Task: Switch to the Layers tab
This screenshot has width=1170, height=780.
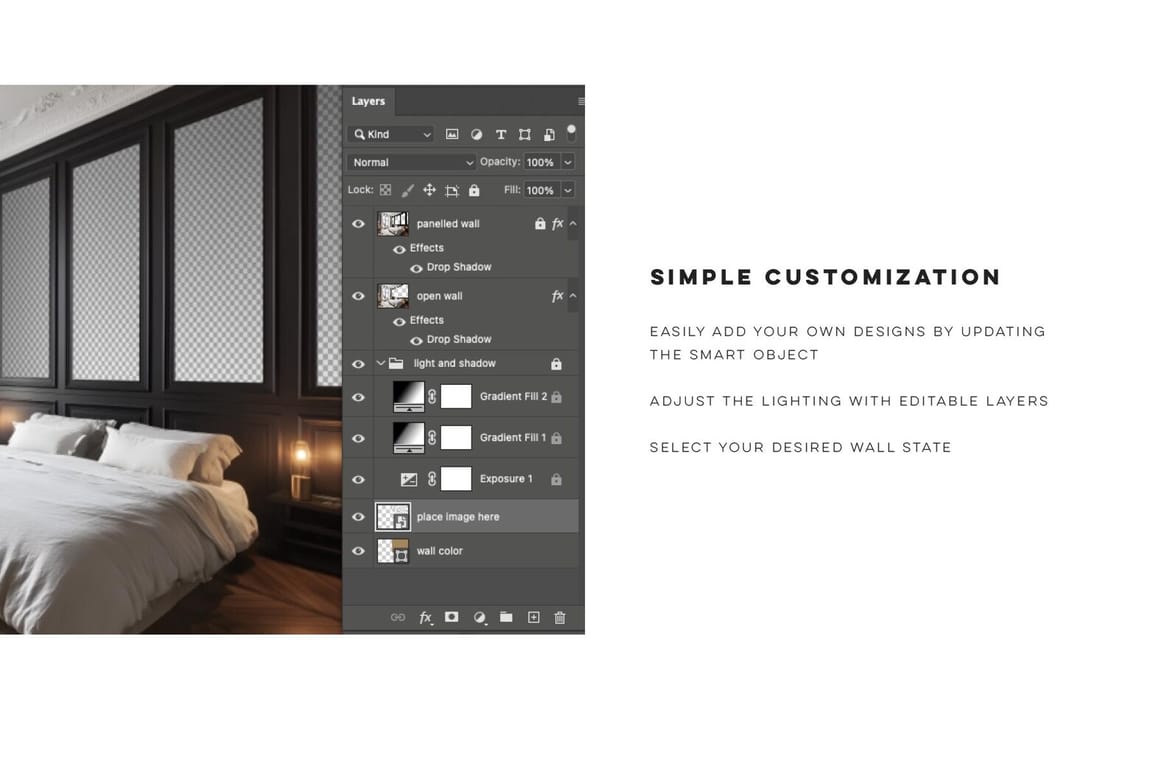Action: pos(369,101)
